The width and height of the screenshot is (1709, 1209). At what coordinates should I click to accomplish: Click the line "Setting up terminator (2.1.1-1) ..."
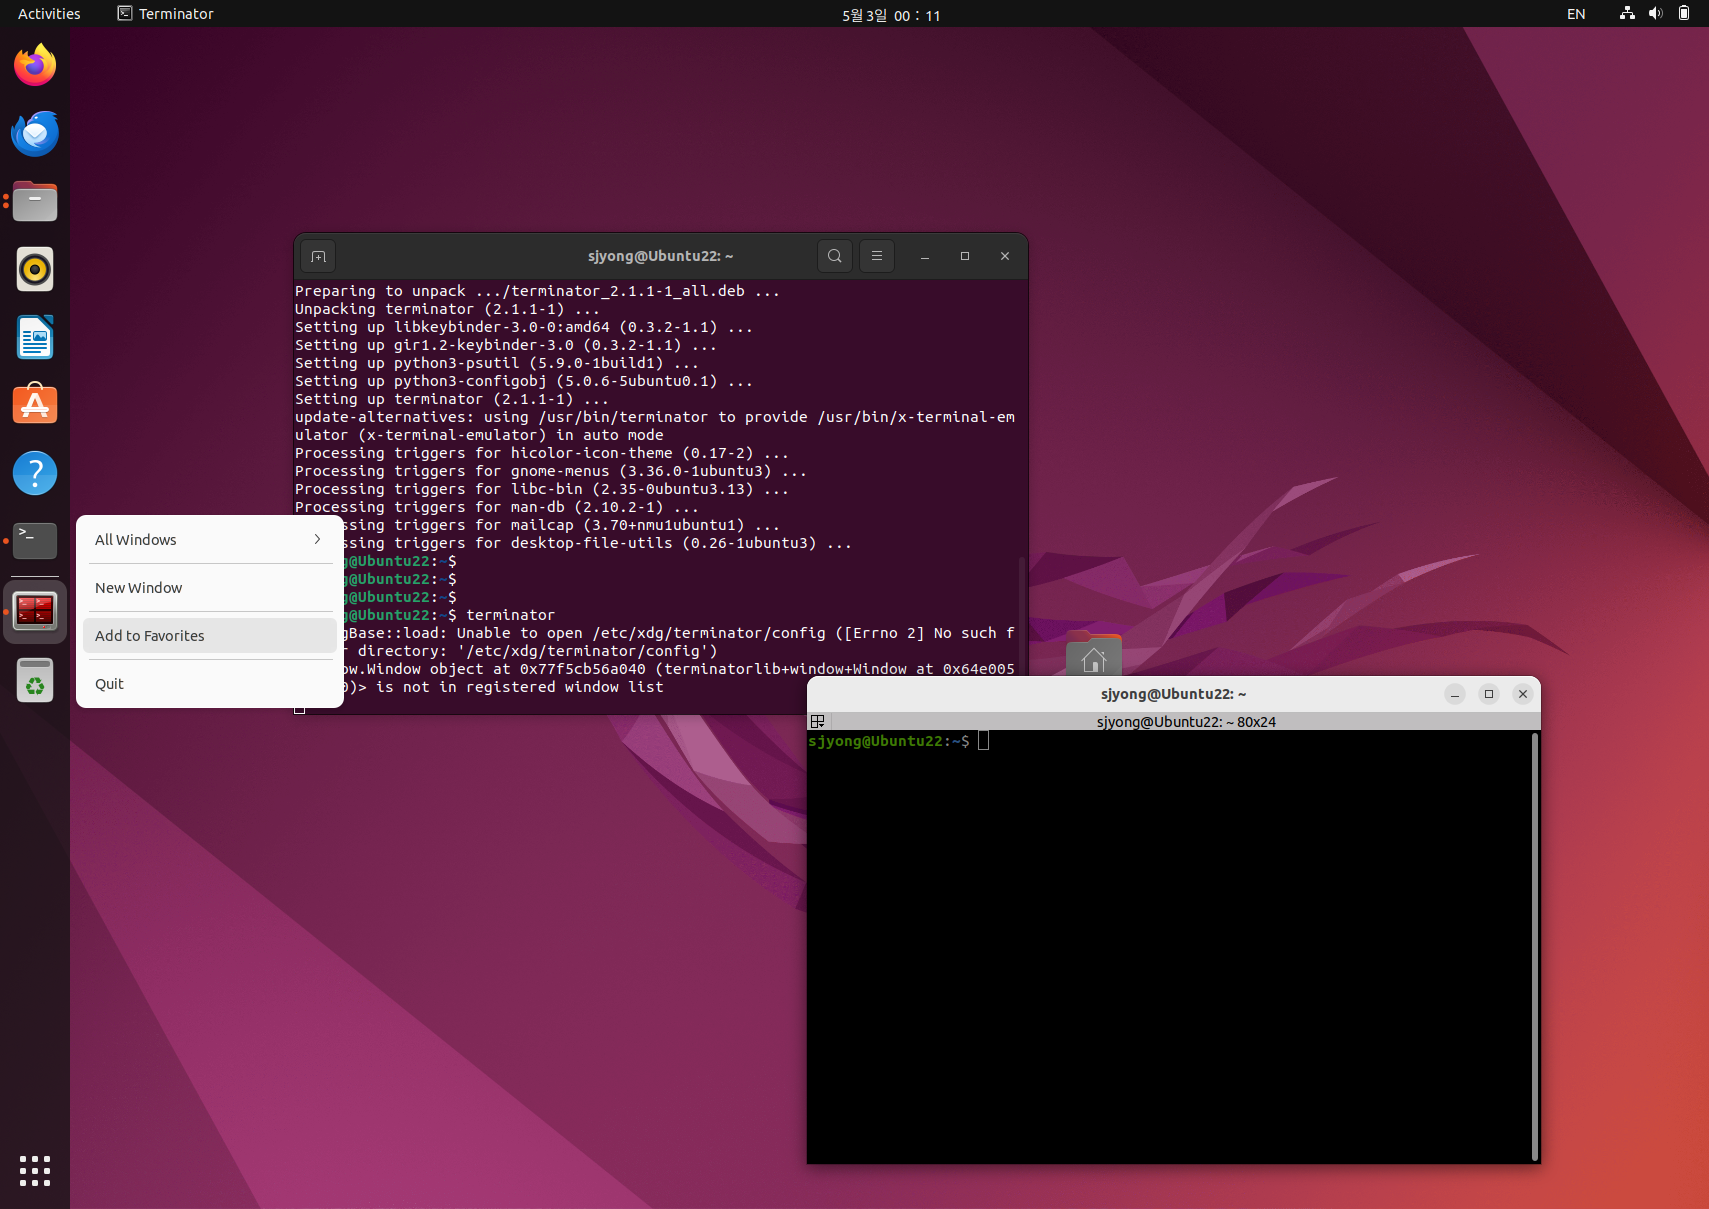(x=451, y=399)
